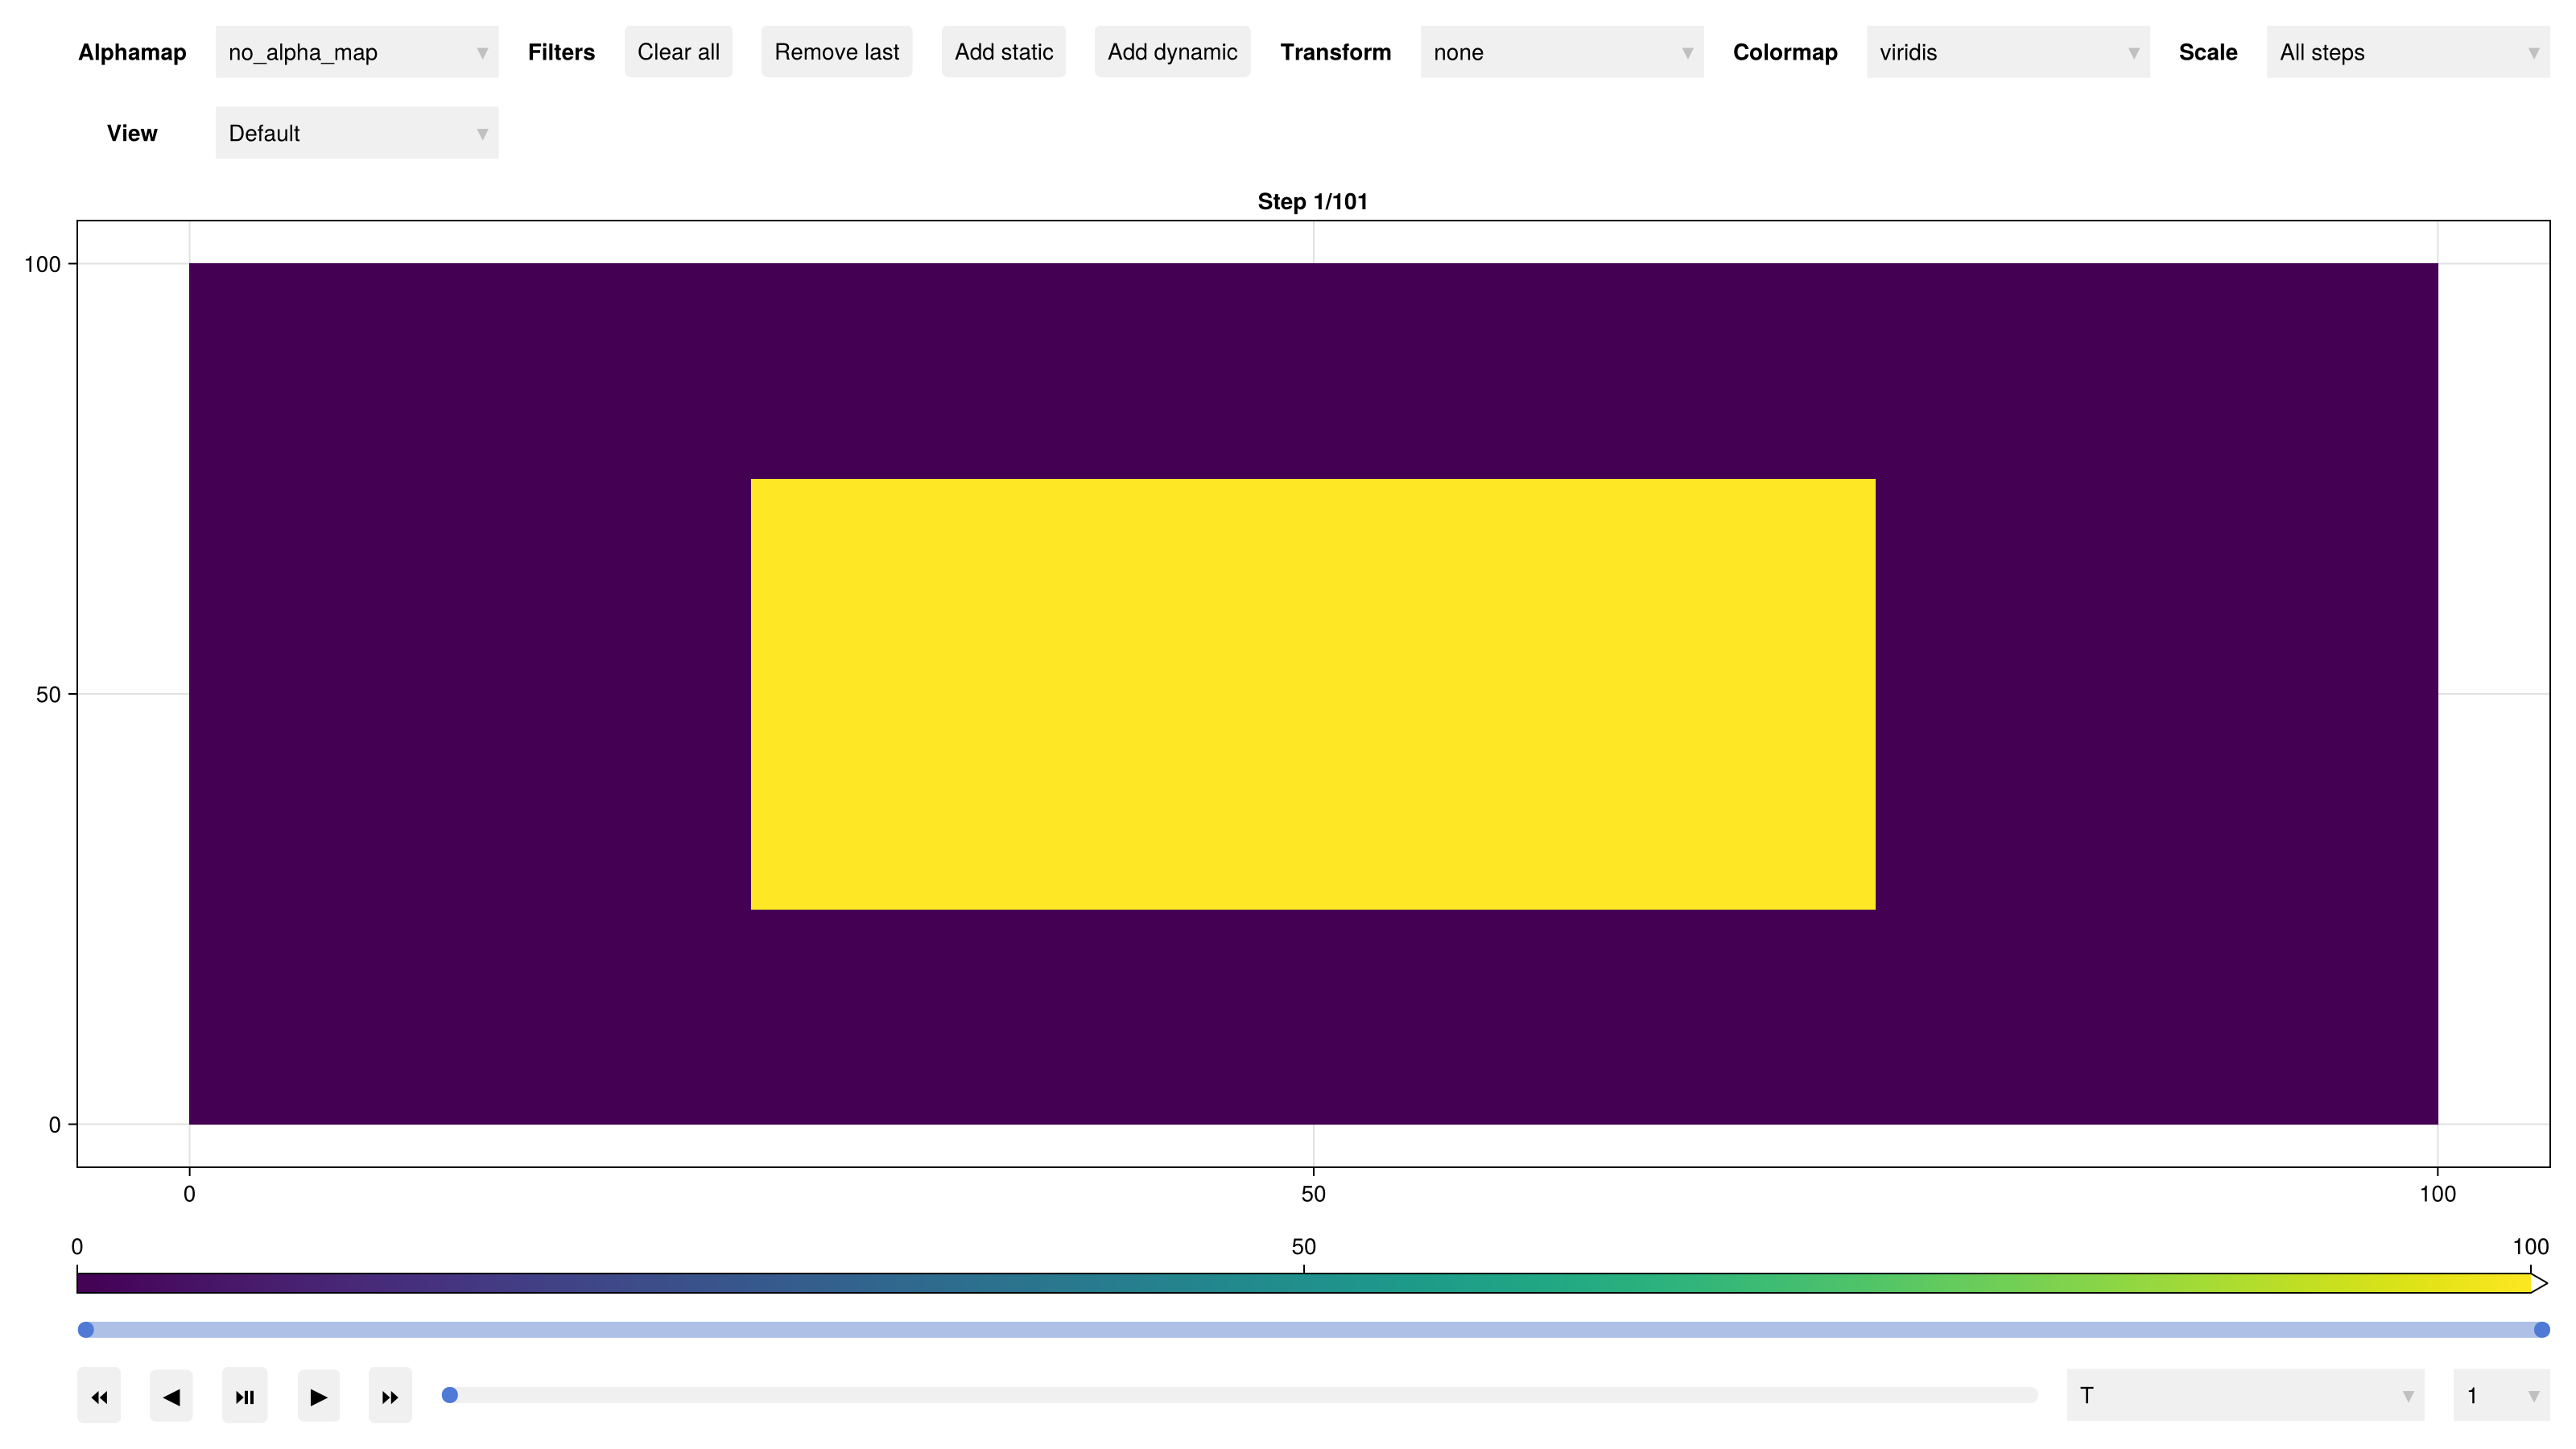
Task: Click the yellow rectangle in the heatmap
Action: click(1312, 694)
